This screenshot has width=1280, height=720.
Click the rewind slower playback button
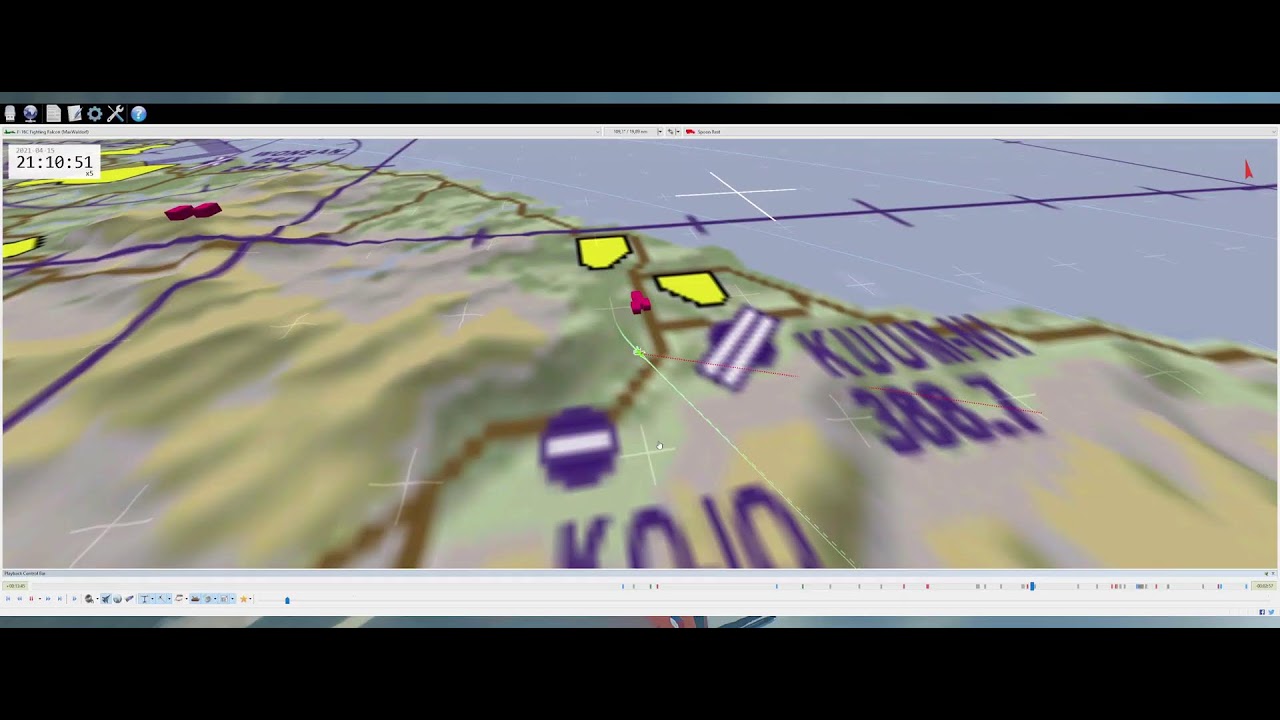(20, 599)
